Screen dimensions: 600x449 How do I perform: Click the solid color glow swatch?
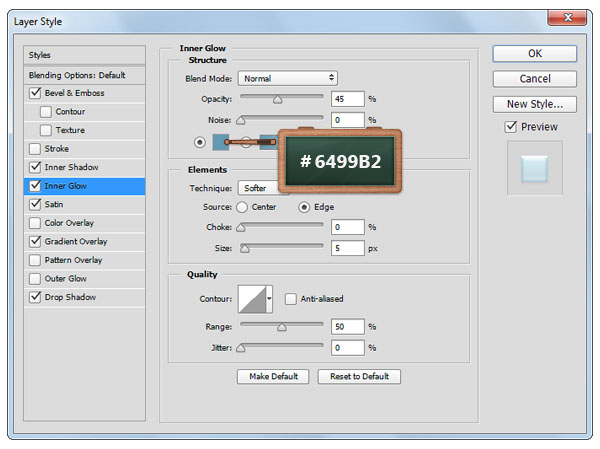pyautogui.click(x=221, y=142)
